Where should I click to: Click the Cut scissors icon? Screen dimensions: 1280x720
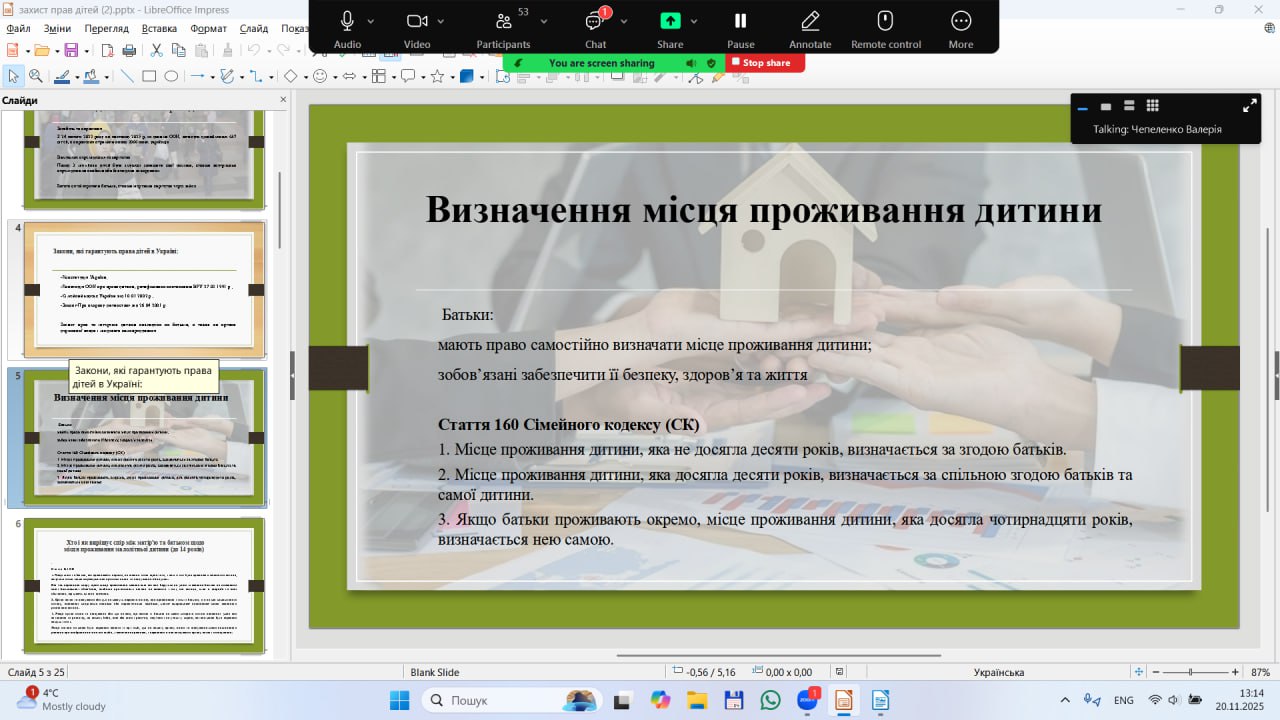coord(156,50)
